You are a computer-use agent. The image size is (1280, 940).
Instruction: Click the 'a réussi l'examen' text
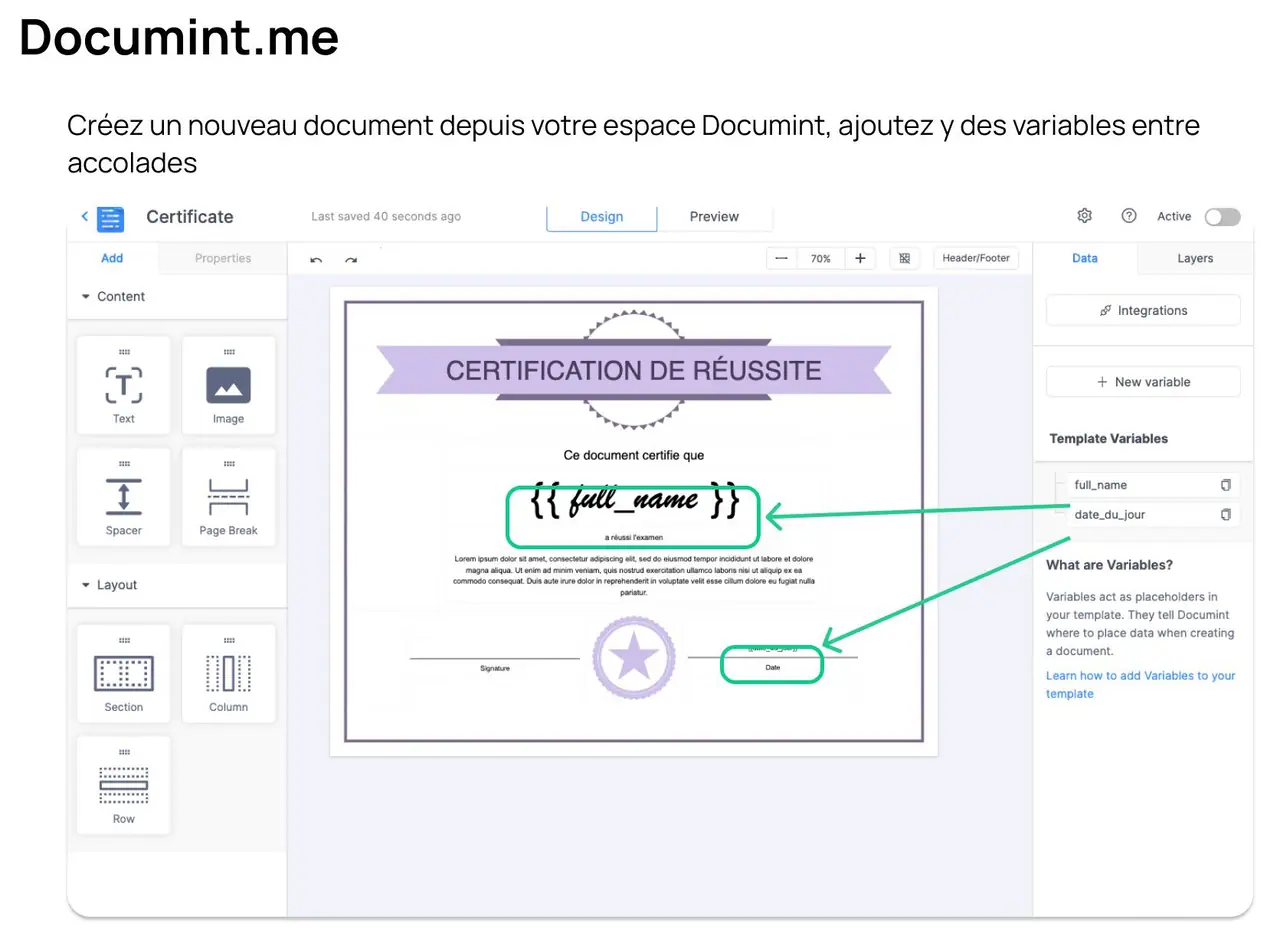point(634,537)
